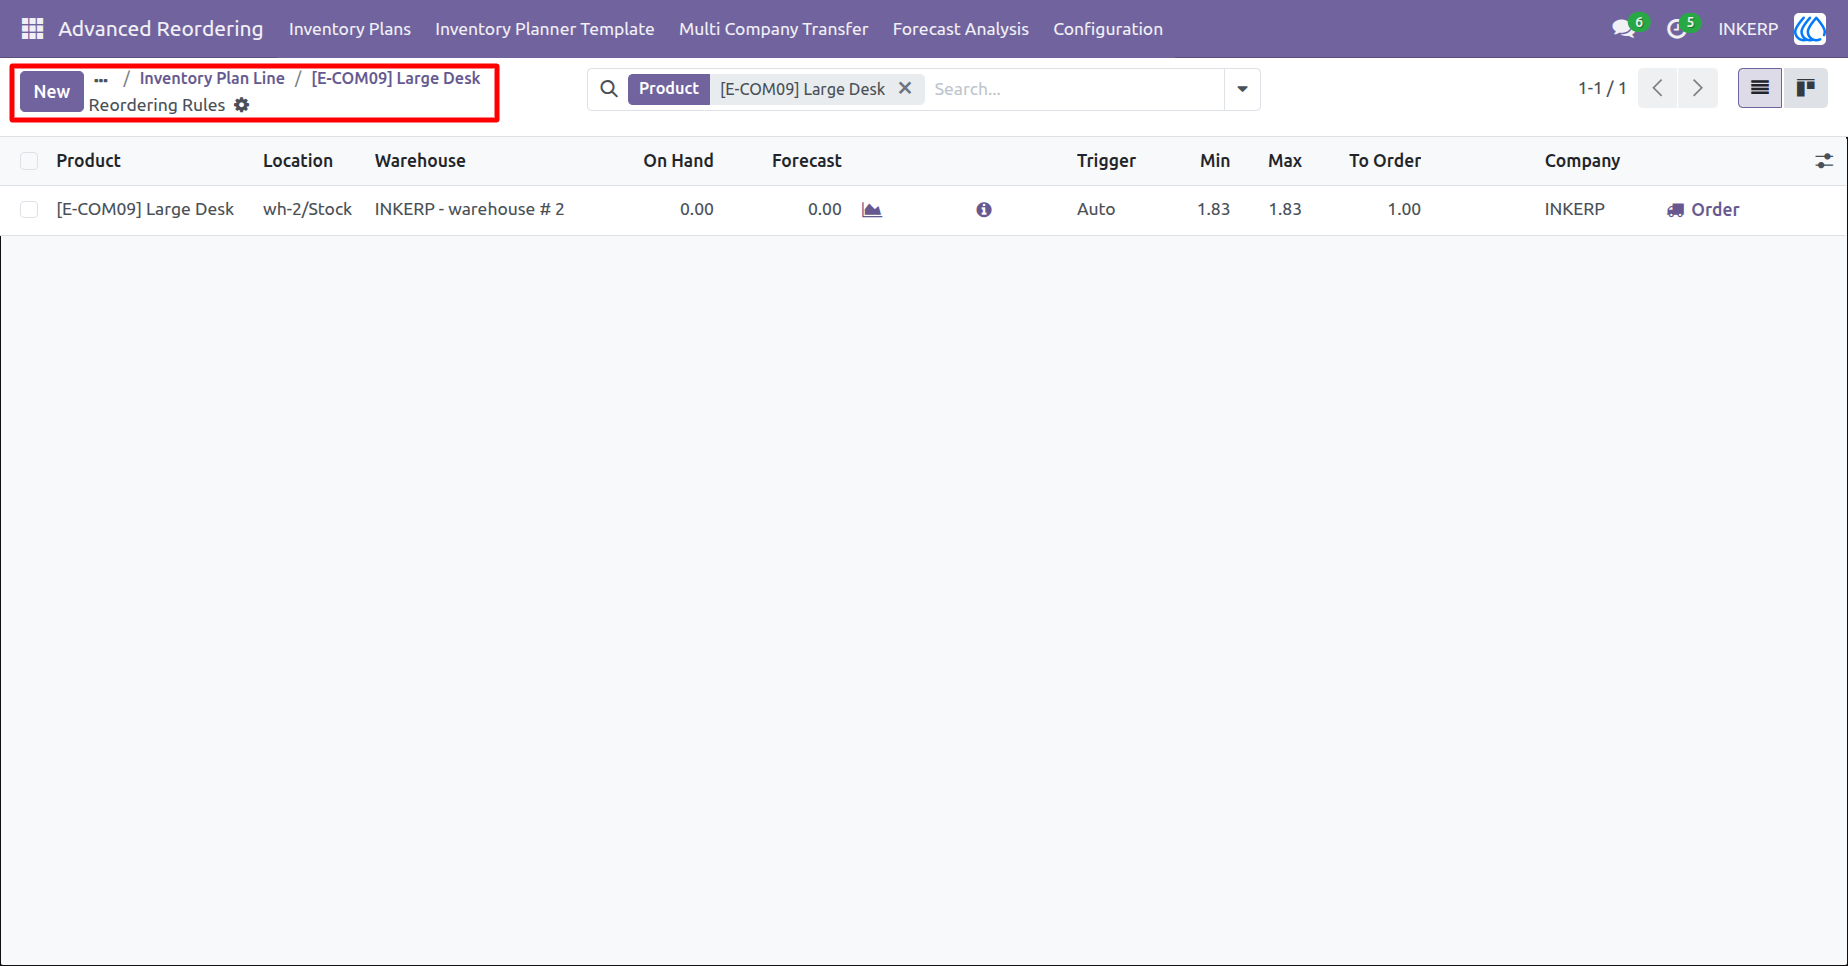Screen dimensions: 1848x966
Task: Go to Inventory Plan Line breadcrumb
Action: coord(212,78)
